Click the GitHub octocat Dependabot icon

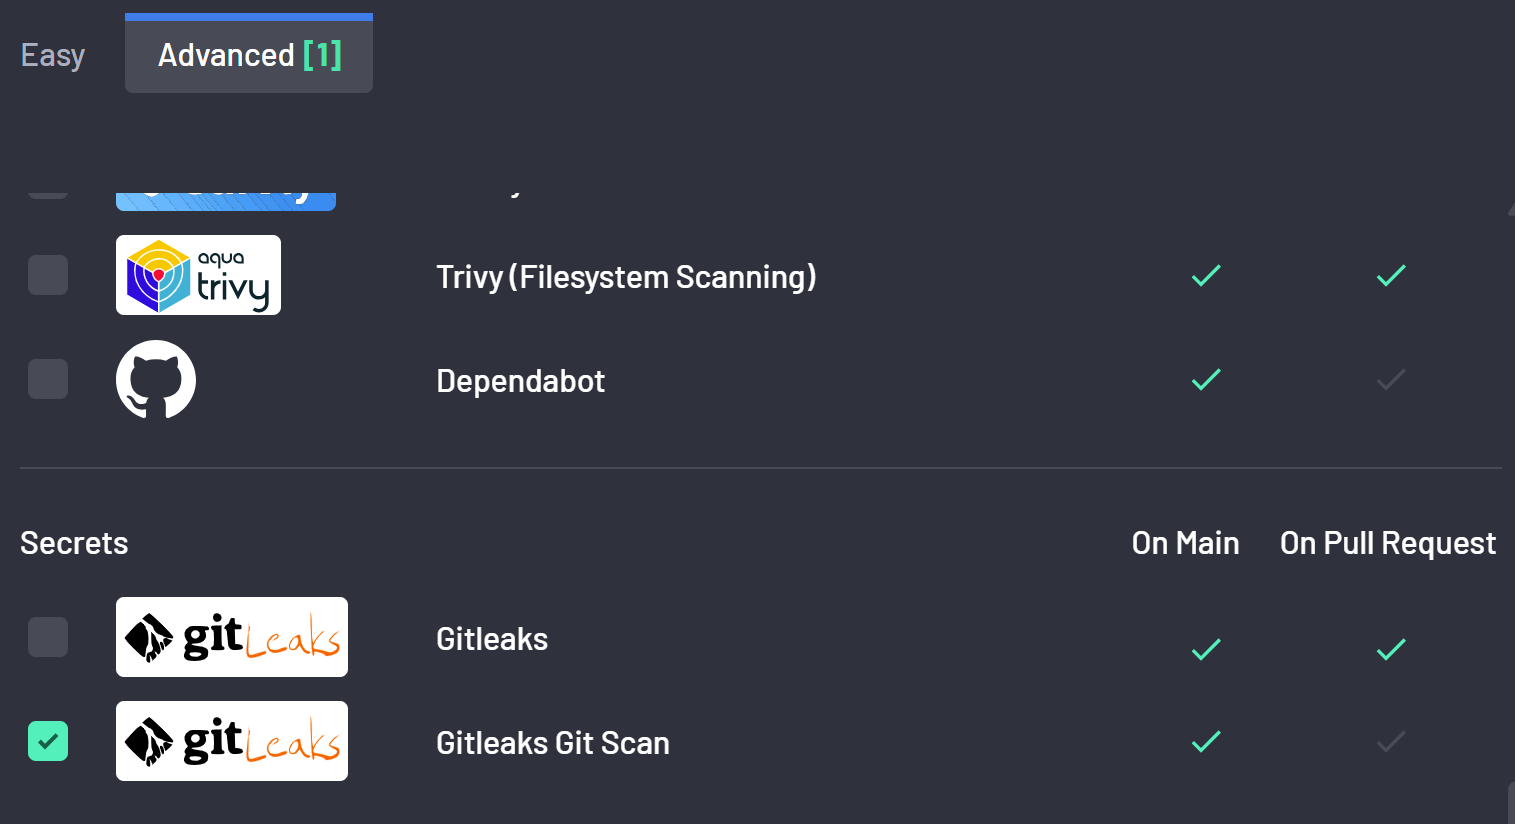156,379
